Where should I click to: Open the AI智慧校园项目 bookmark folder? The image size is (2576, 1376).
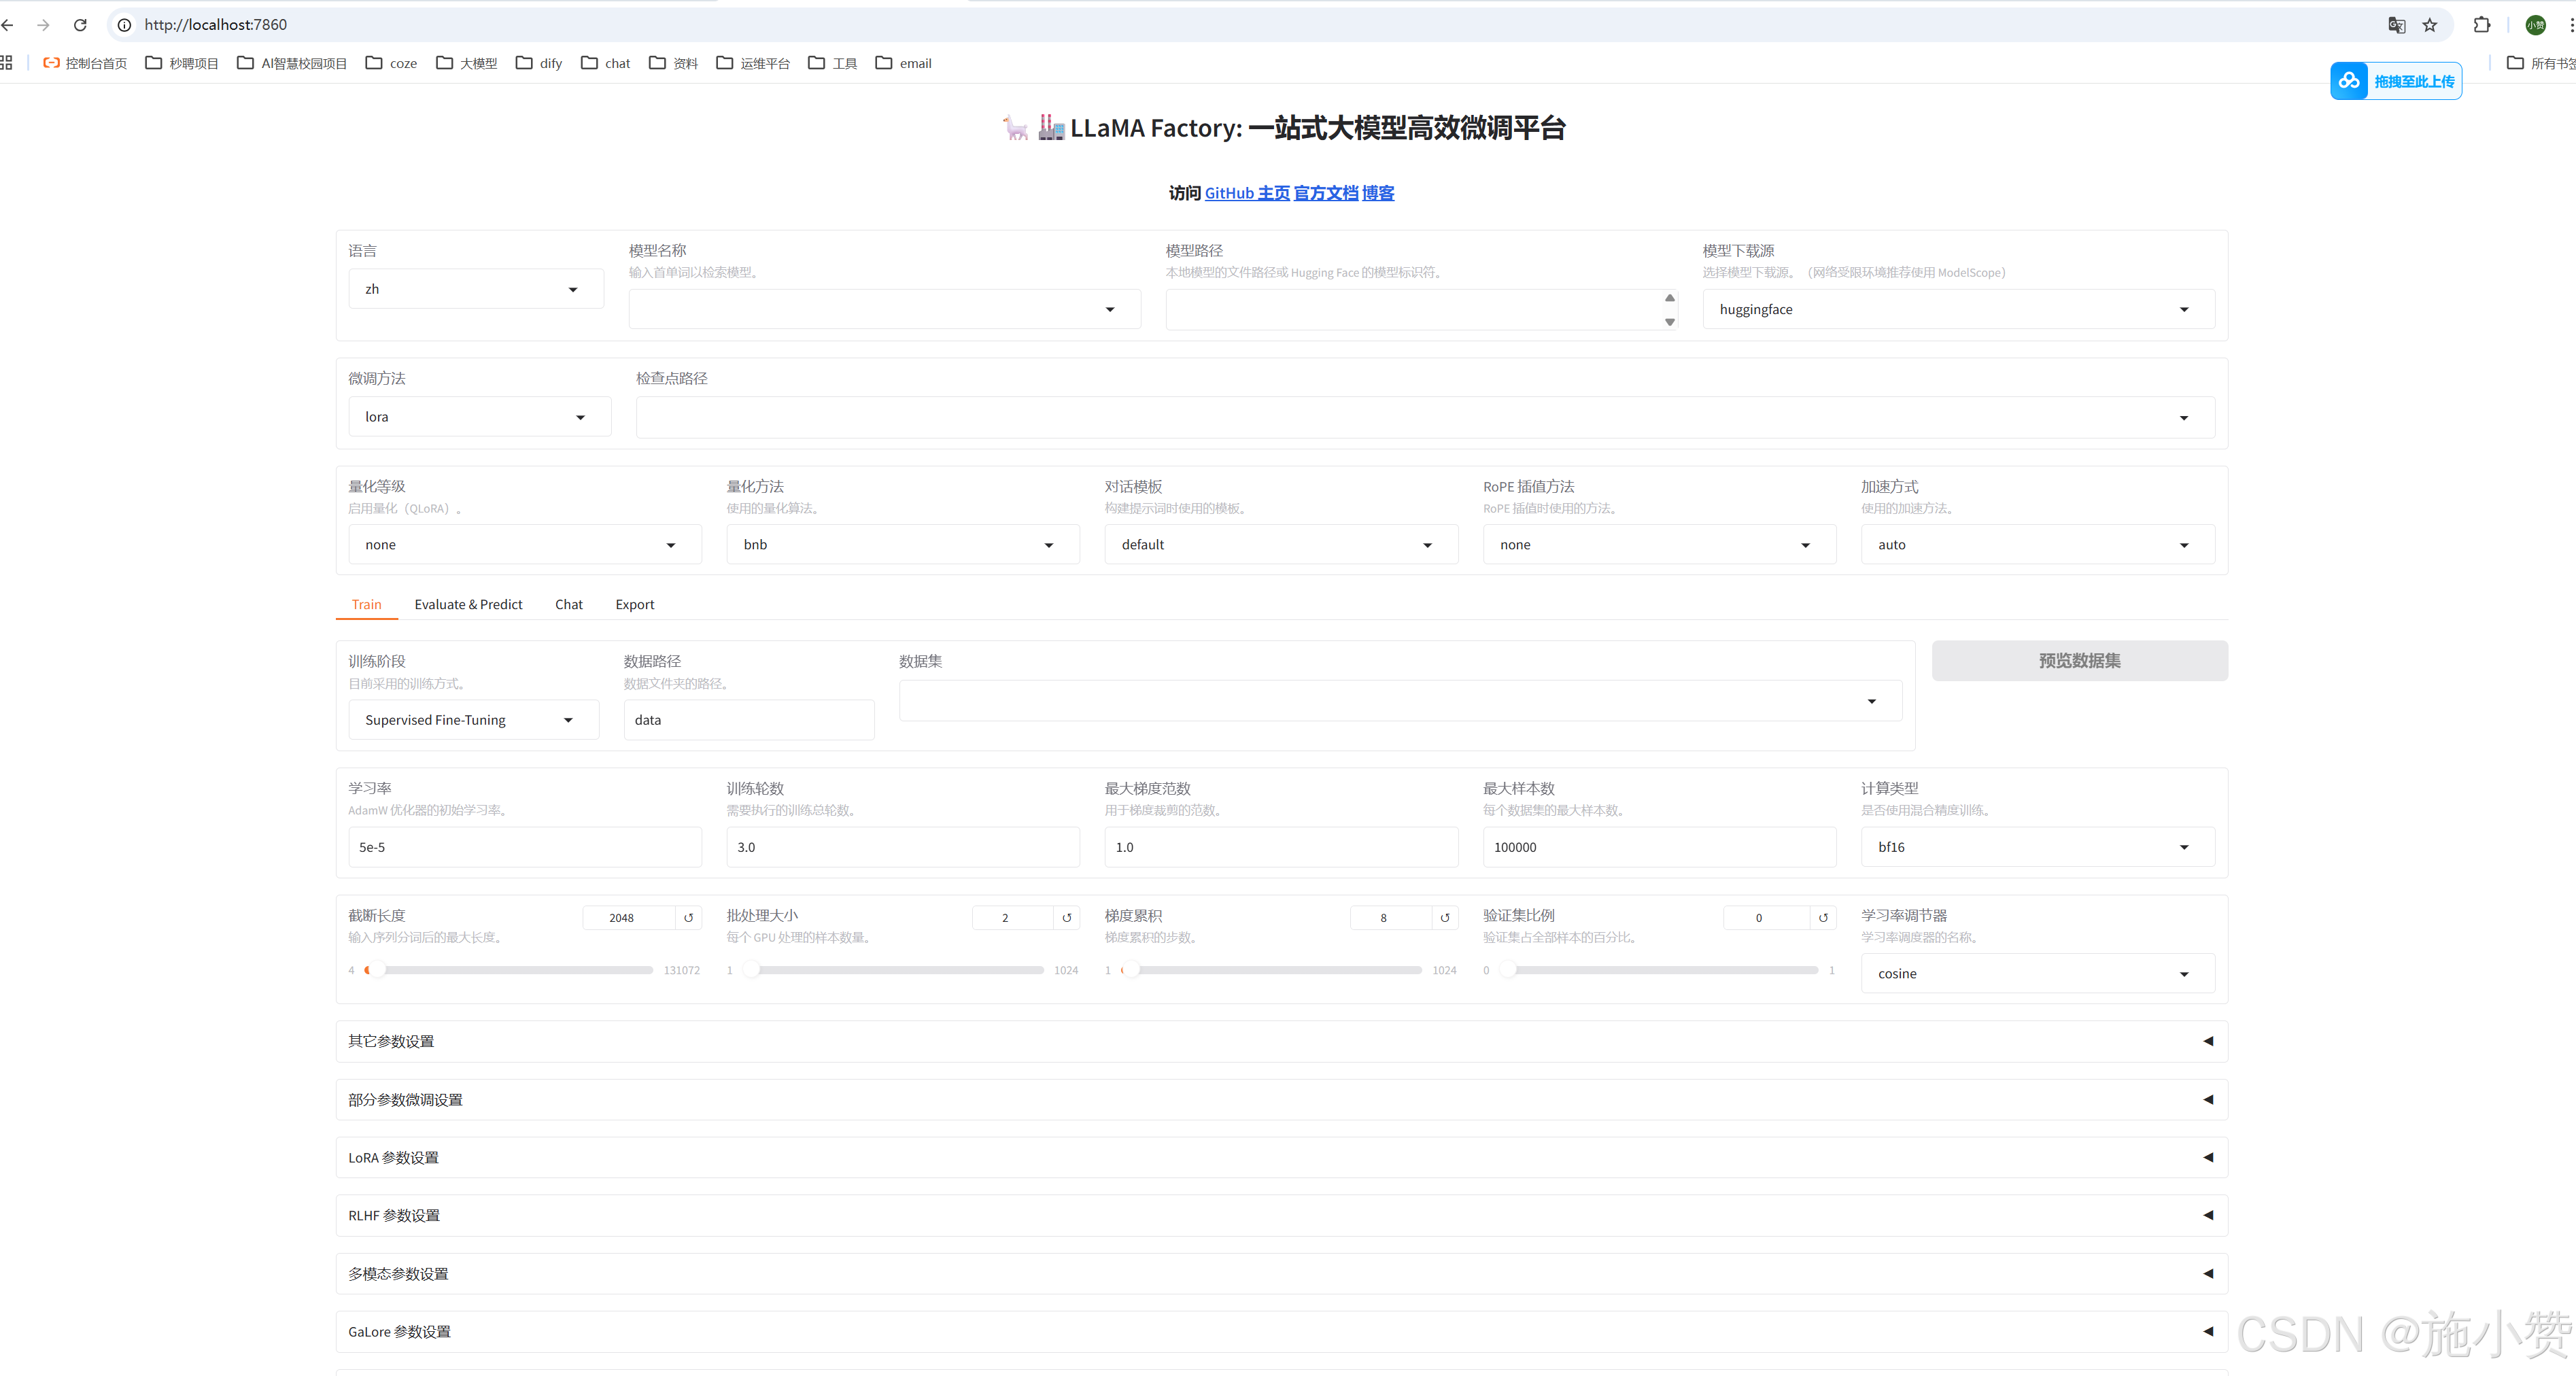[x=292, y=63]
